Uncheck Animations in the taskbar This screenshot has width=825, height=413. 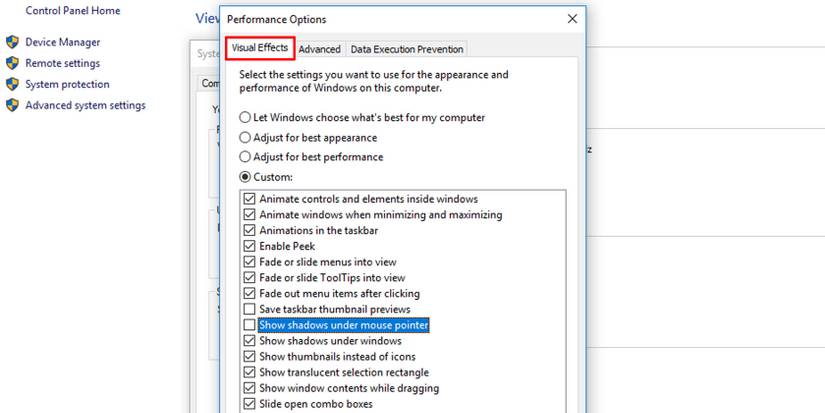[x=250, y=230]
